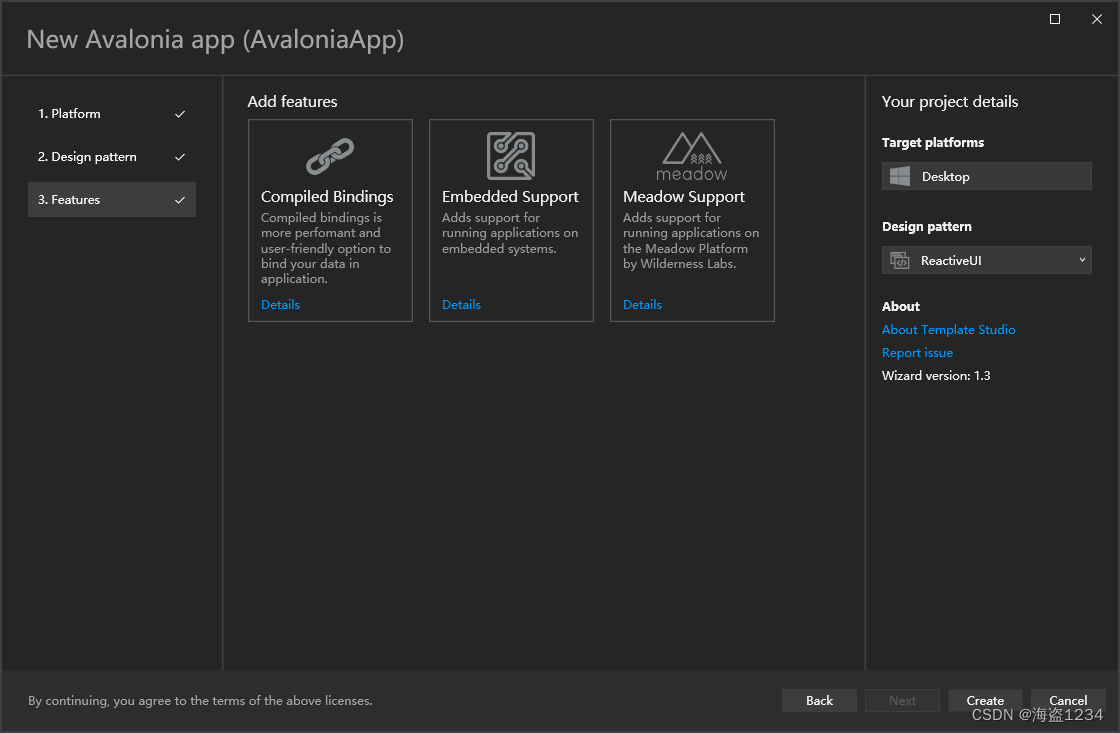
Task: Click the checkmark beside Design pattern step
Action: (x=180, y=157)
